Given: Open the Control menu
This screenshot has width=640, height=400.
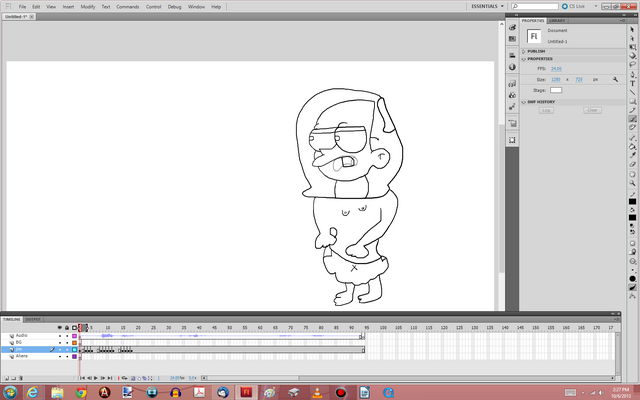Looking at the screenshot, I should click(x=153, y=7).
